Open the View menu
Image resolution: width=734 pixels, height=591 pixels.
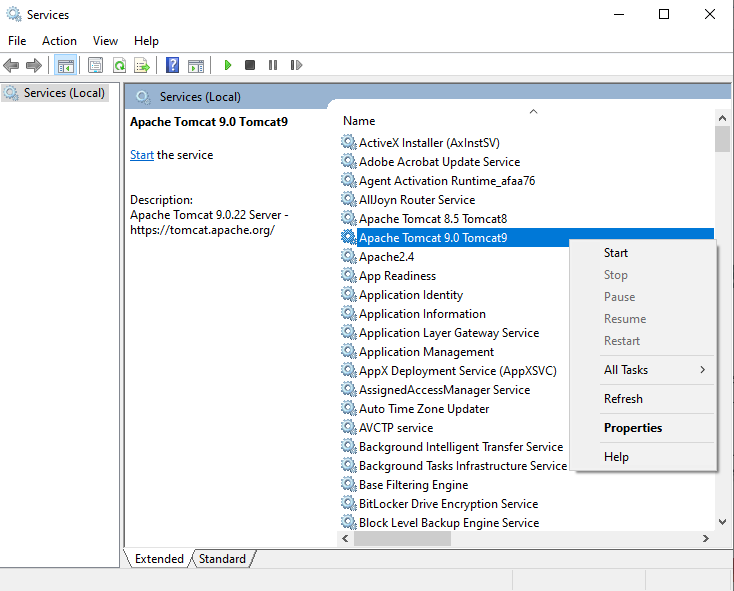(105, 41)
